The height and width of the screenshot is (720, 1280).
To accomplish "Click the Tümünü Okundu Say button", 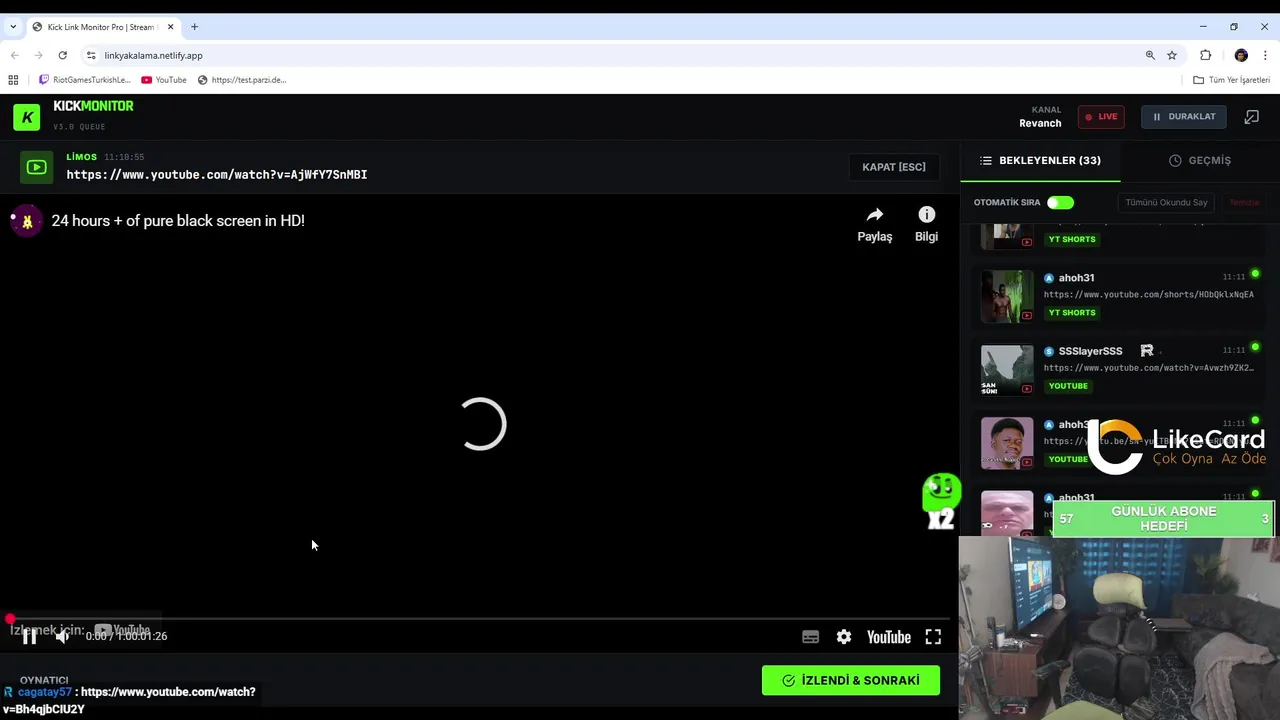I will pyautogui.click(x=1166, y=203).
